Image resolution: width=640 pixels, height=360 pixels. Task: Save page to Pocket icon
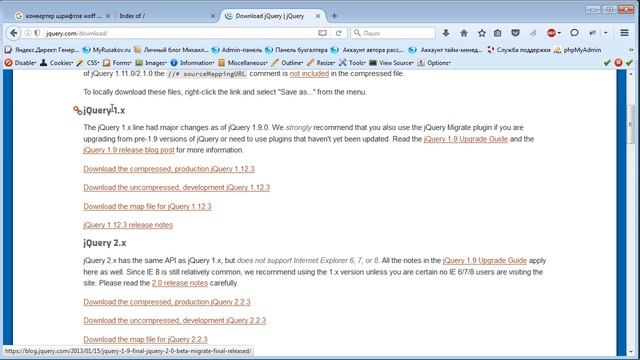(516, 33)
